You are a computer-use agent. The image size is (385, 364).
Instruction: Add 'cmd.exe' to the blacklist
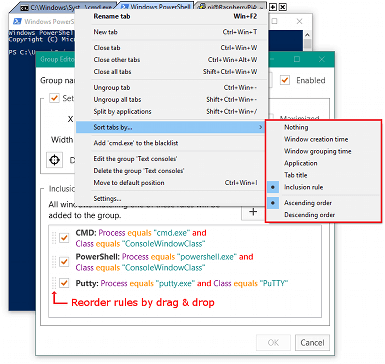171,143
